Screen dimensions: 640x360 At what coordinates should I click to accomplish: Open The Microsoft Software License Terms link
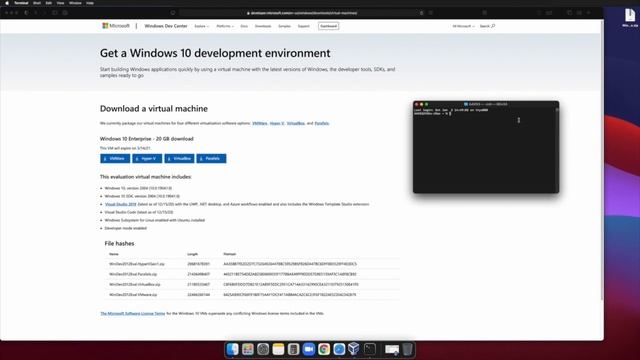coord(133,313)
